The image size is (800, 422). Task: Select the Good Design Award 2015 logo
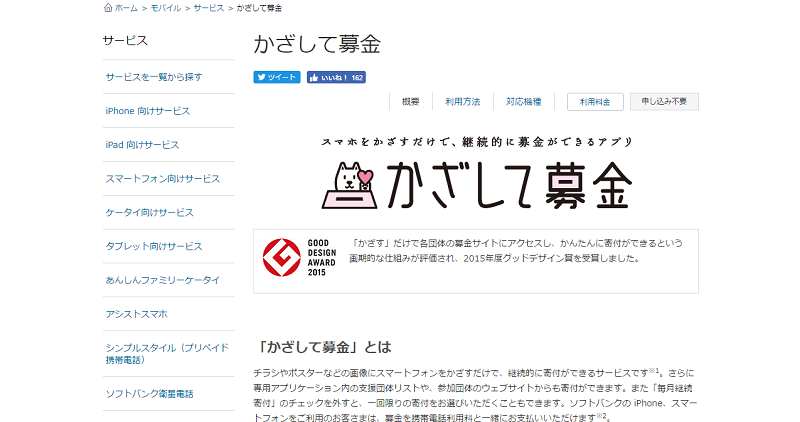(x=299, y=258)
